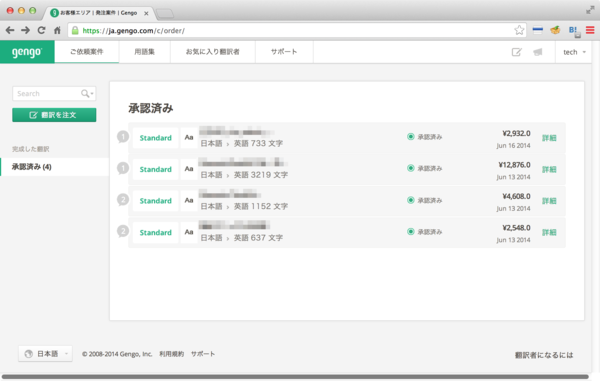Click the blue flag extension icon
Viewport: 600px width, 381px height.
coord(538,30)
